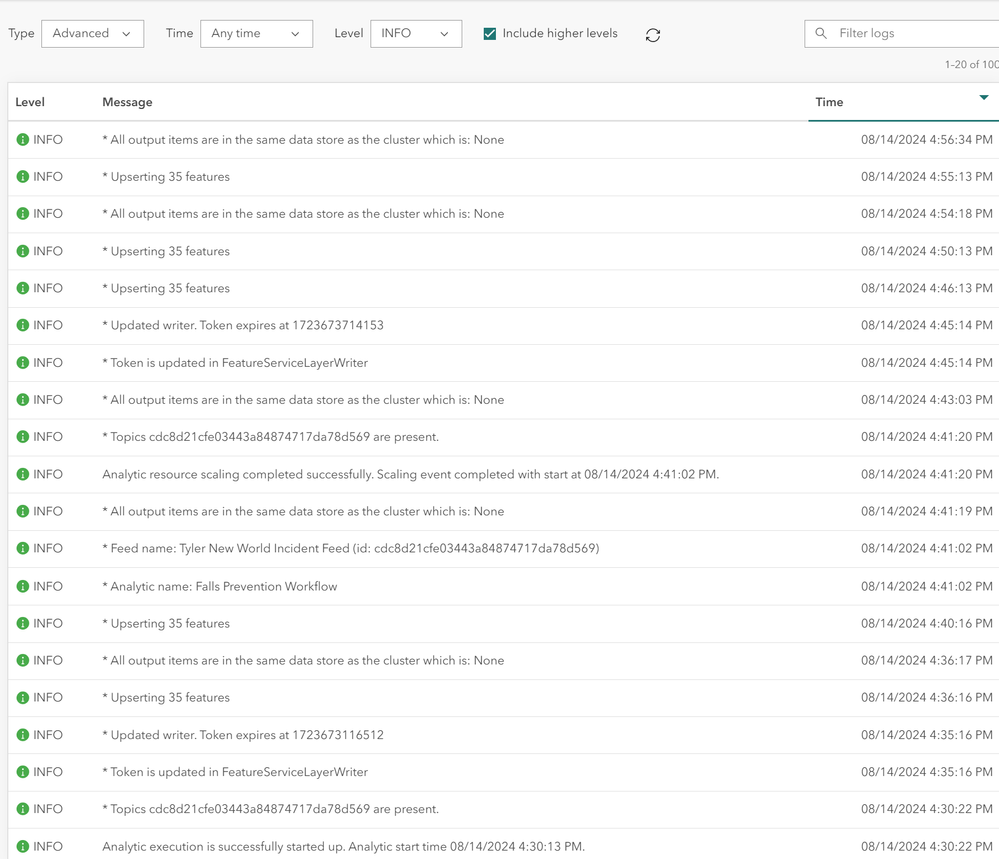Screen dimensions: 999x859
Task: Open the Type dropdown set to Advanced
Action: (92, 34)
